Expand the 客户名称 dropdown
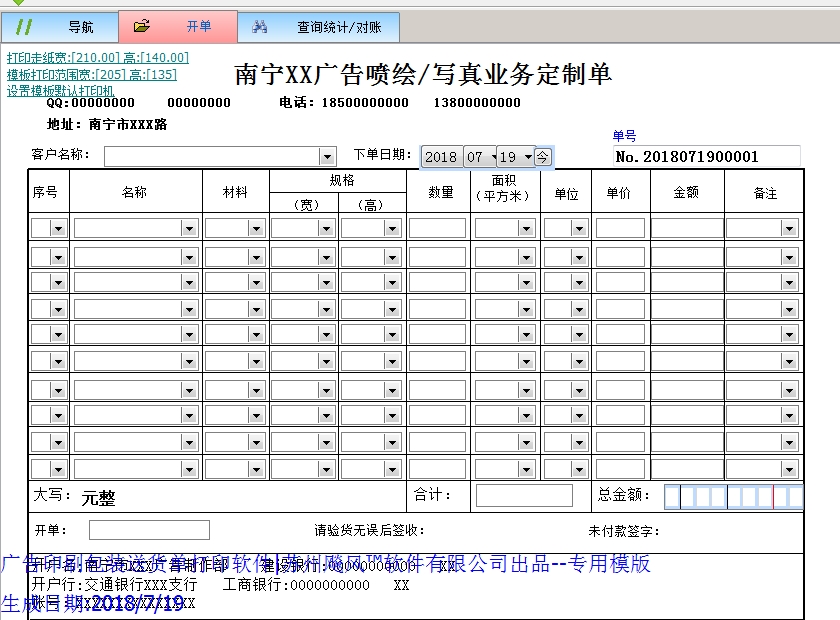This screenshot has height=620, width=840. (327, 157)
